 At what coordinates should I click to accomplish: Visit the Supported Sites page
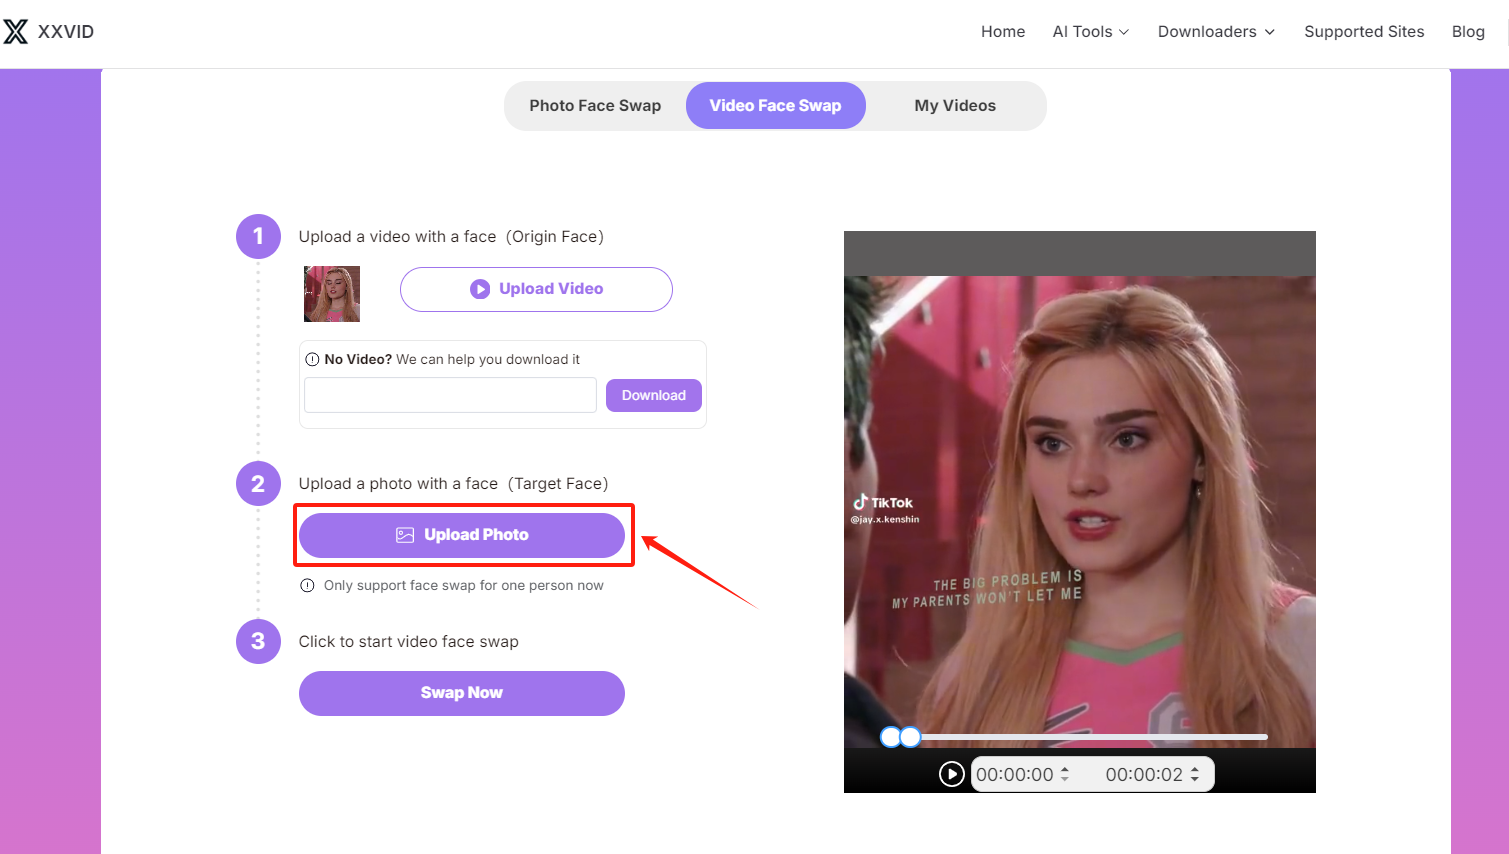(1363, 31)
